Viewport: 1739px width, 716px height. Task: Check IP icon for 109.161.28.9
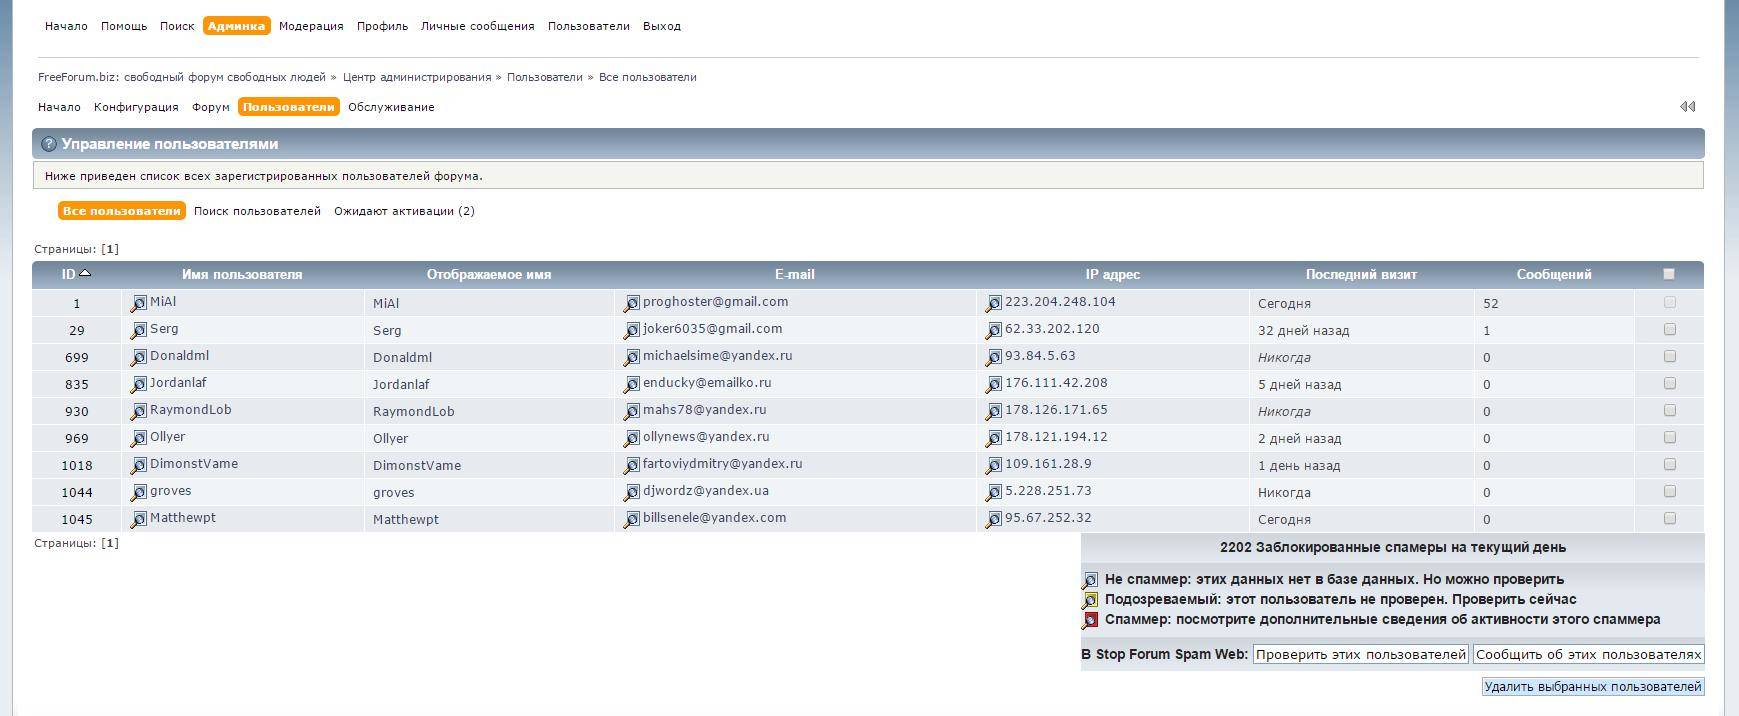click(994, 465)
